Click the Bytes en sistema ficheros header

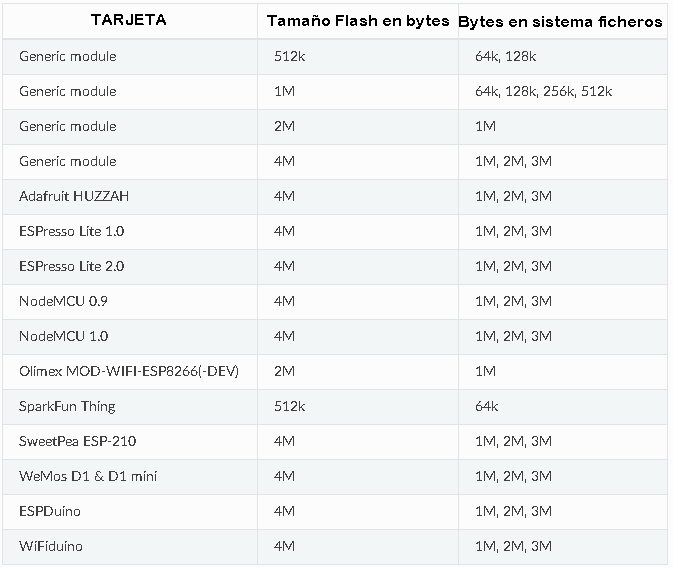click(560, 21)
